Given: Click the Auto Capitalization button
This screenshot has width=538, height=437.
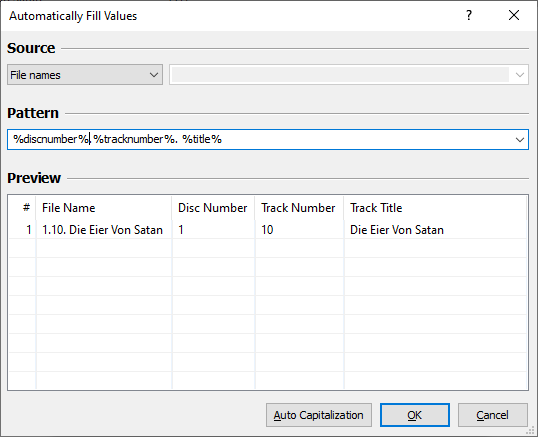Looking at the screenshot, I should point(319,415).
